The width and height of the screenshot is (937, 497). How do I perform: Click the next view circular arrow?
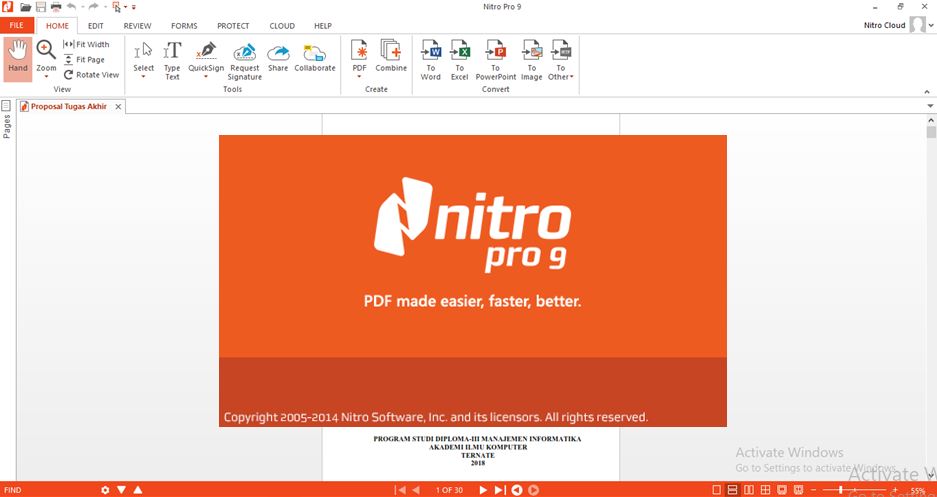(534, 490)
